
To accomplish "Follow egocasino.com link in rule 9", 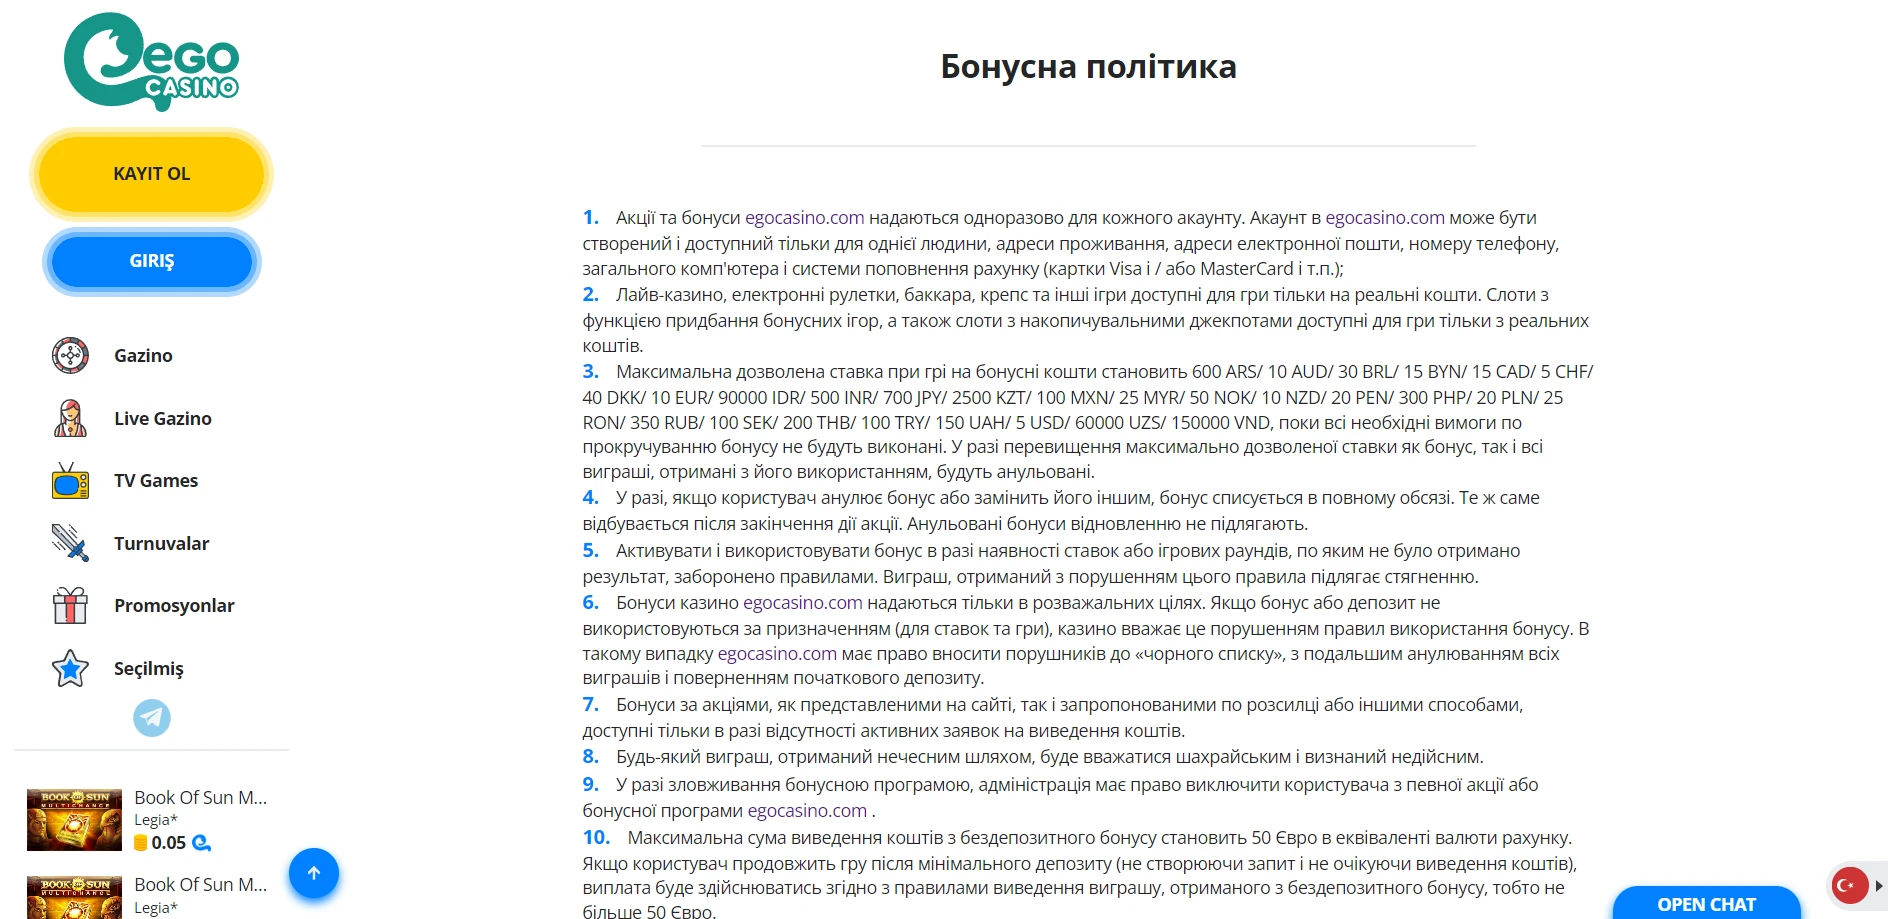I will coord(807,811).
